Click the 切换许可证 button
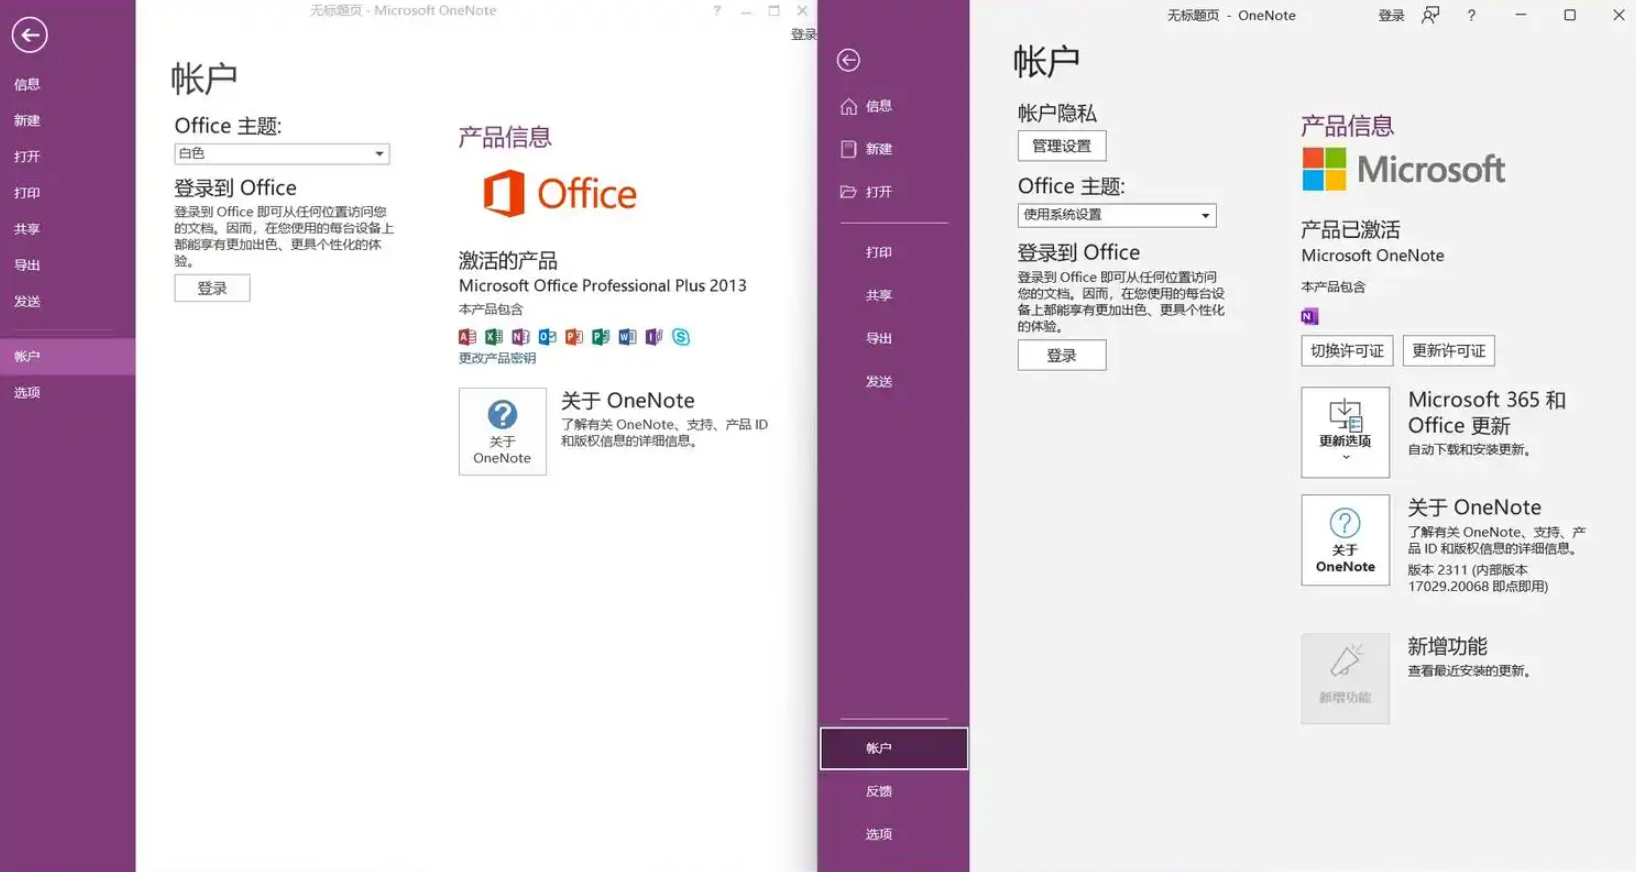Screen dimensions: 1636x872 tap(1347, 351)
